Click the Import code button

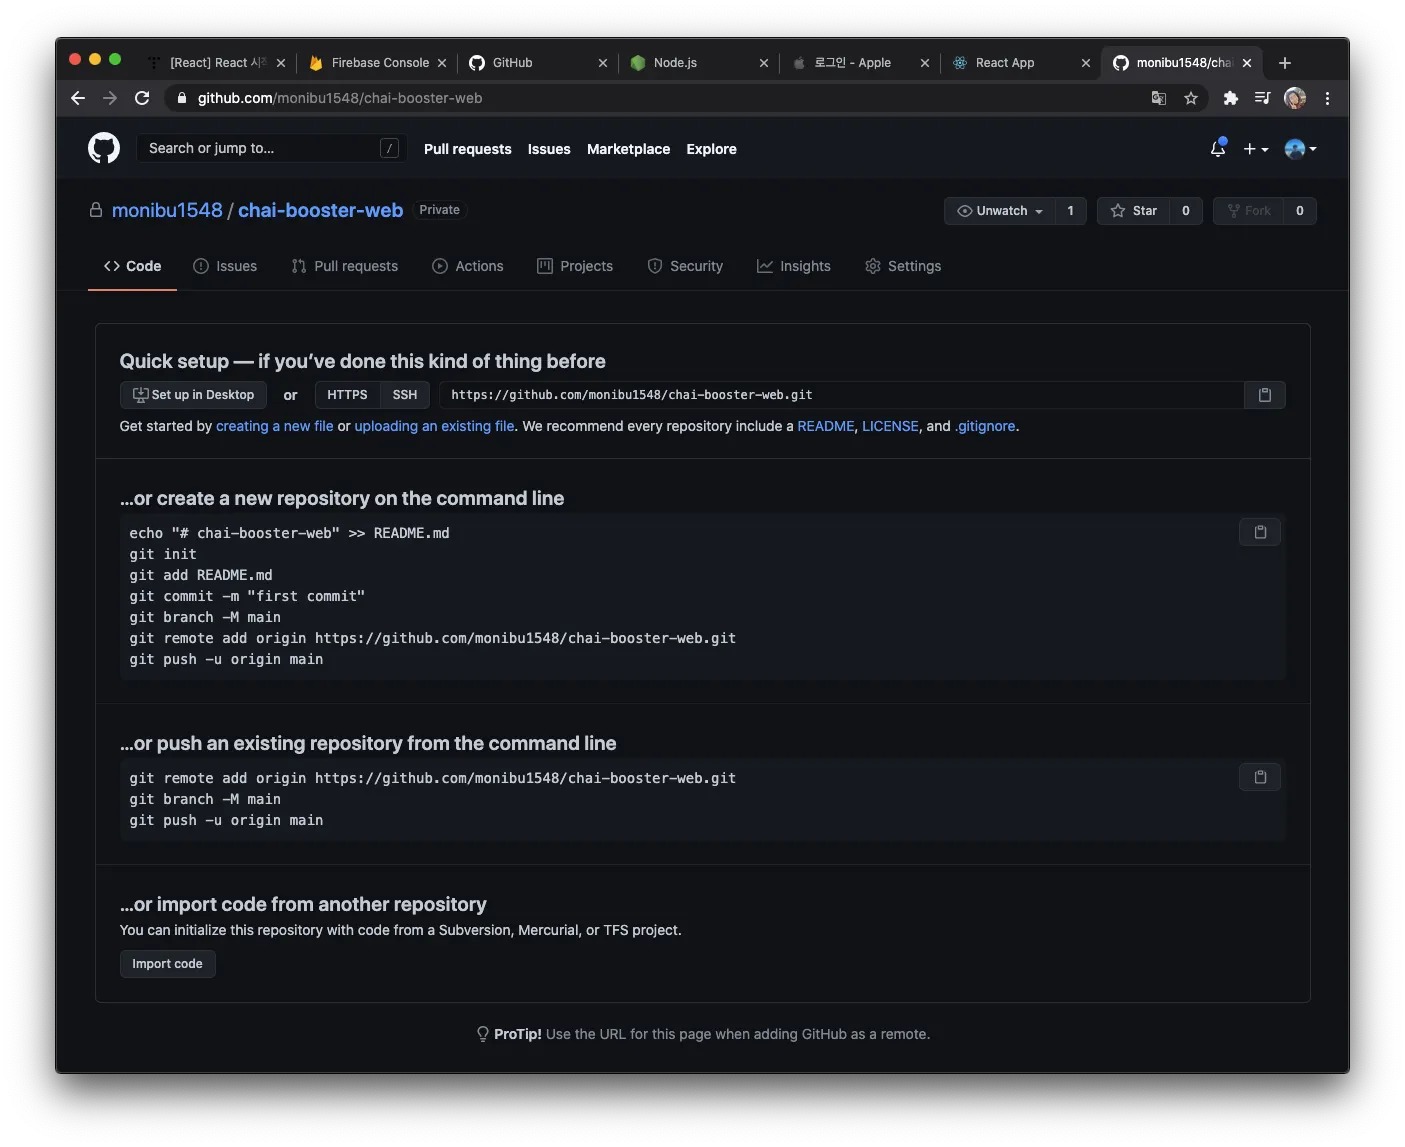coord(167,964)
